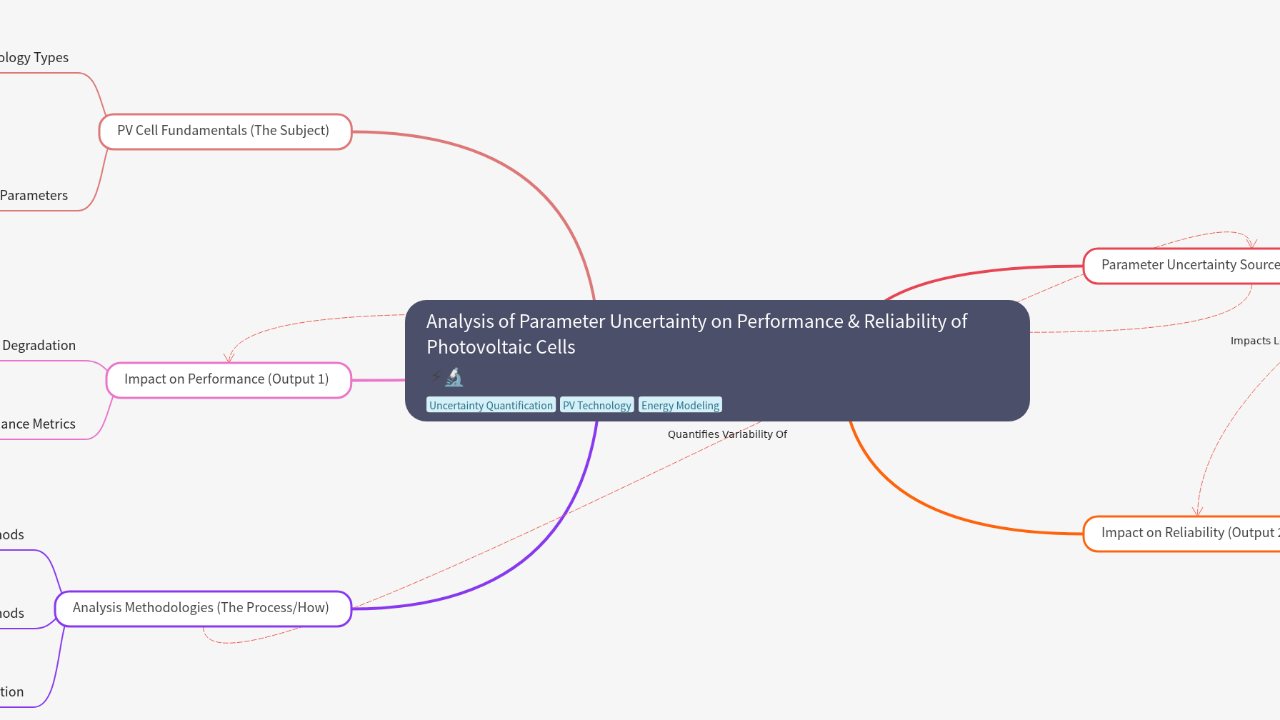Click the microscope icon in the central node
1280x720 pixels.
[455, 378]
